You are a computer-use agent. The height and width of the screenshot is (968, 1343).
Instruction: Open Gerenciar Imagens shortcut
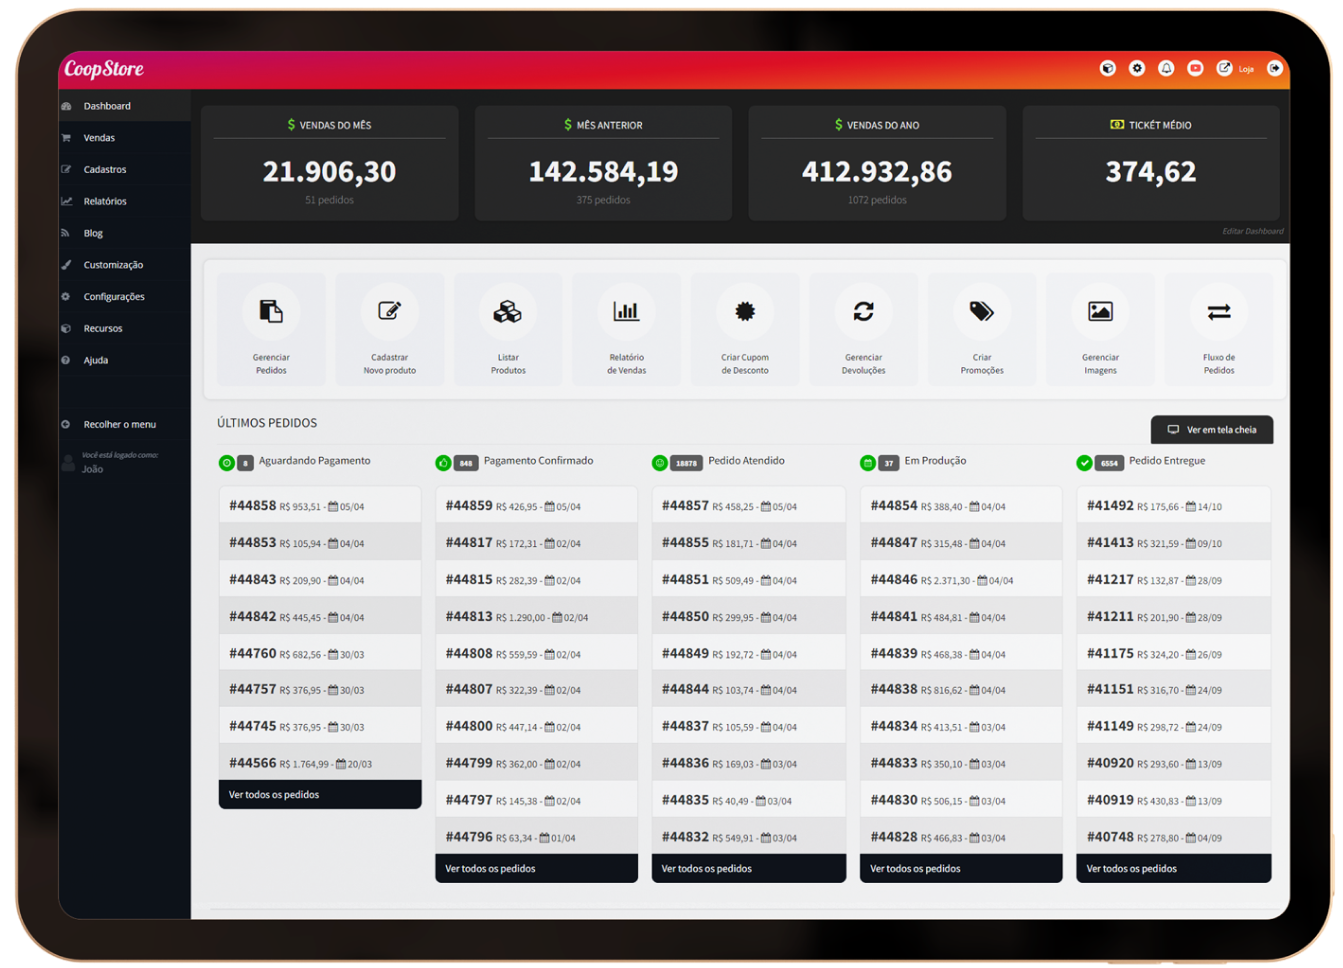[1100, 329]
